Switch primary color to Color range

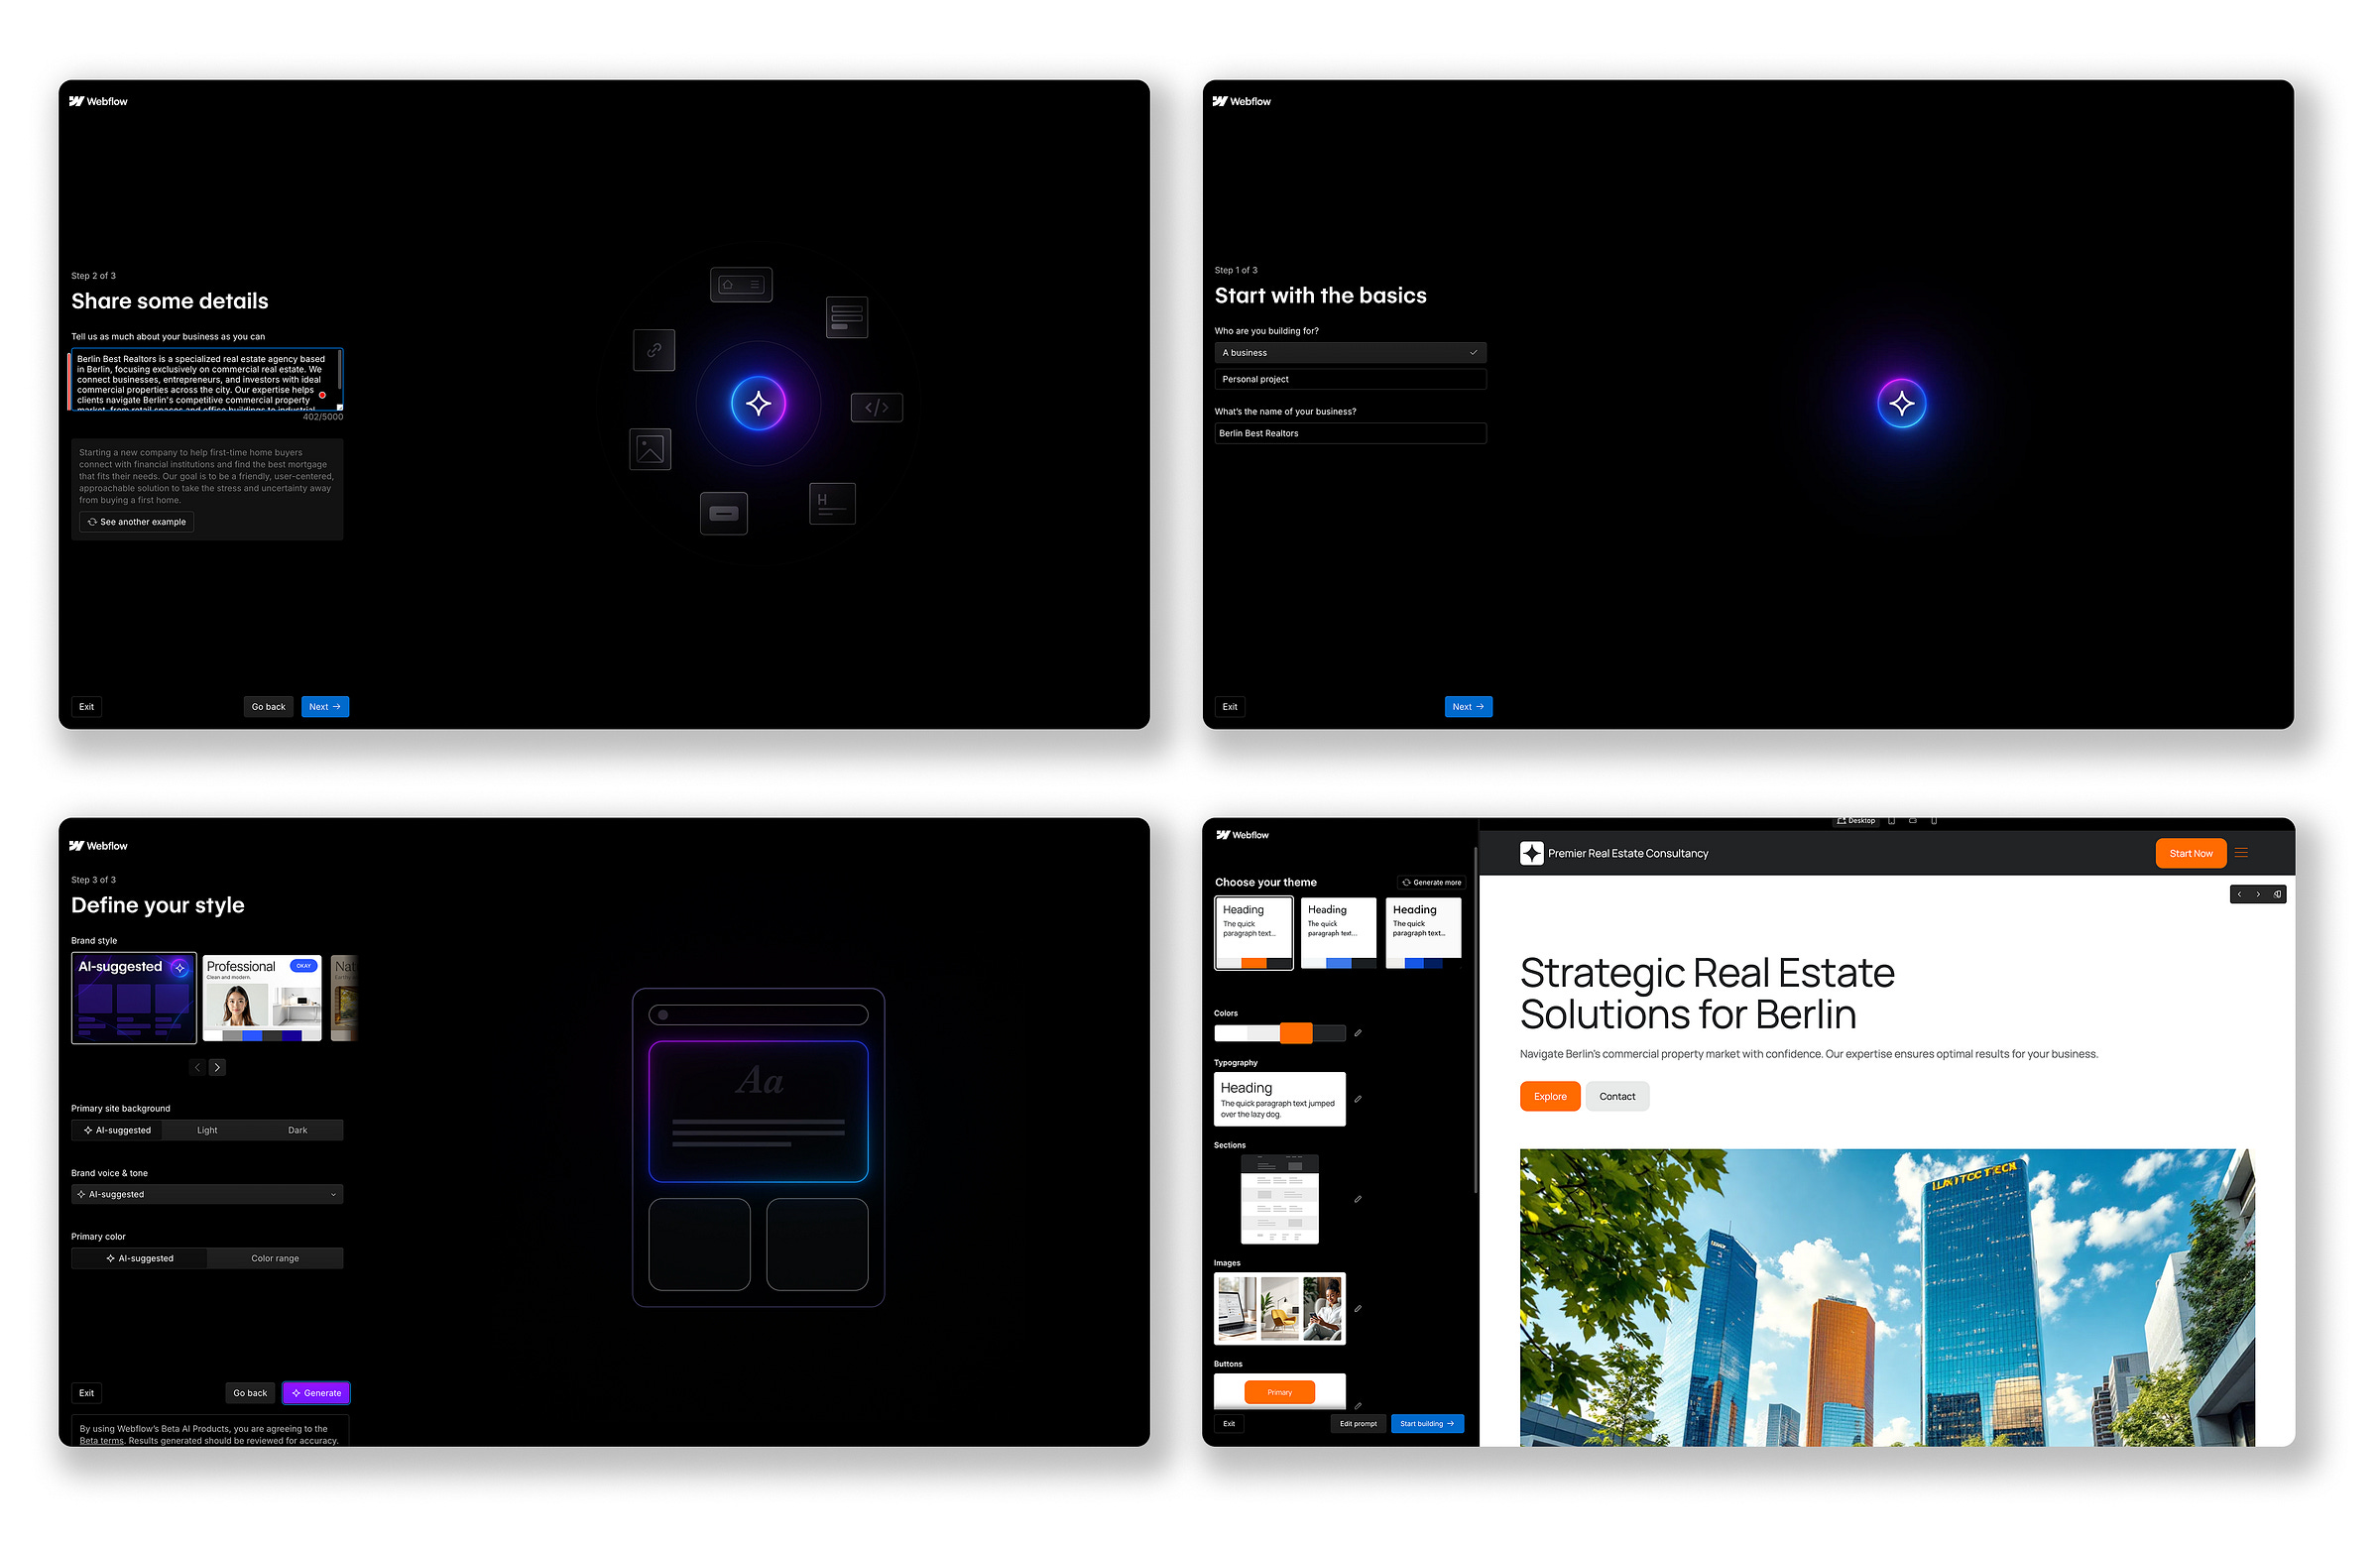pos(276,1257)
